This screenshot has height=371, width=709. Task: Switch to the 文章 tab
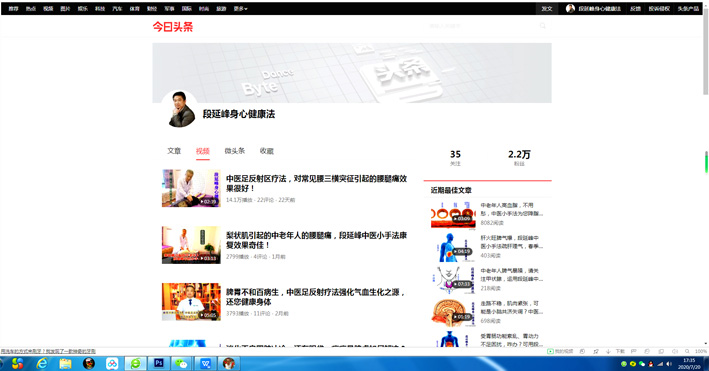click(x=174, y=151)
